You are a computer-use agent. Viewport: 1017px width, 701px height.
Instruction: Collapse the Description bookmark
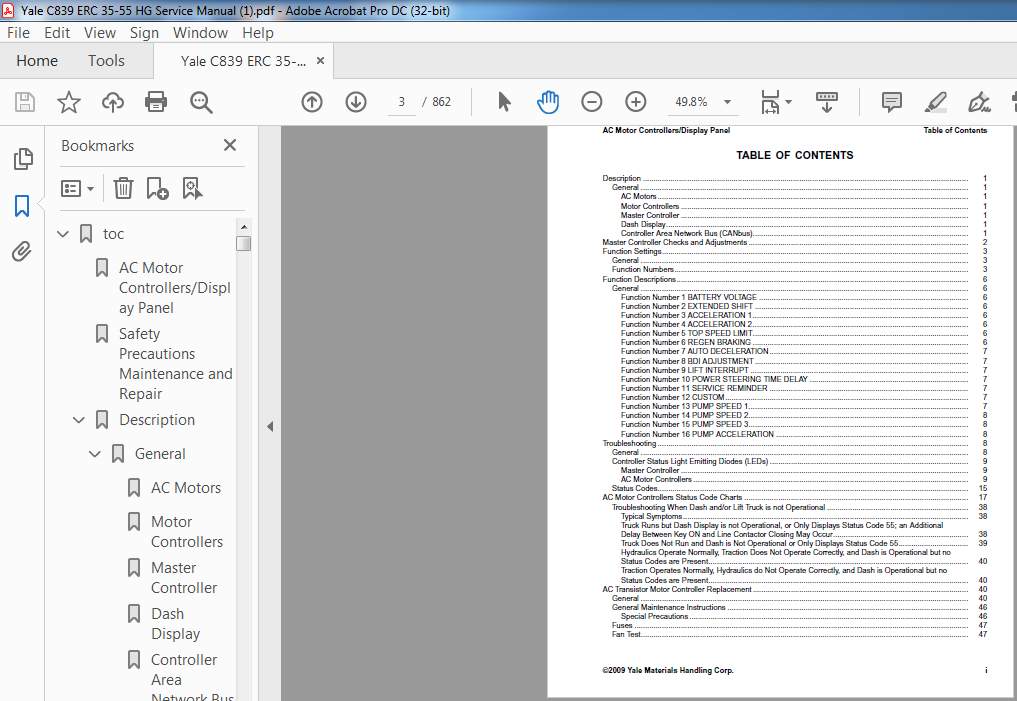[x=79, y=420]
